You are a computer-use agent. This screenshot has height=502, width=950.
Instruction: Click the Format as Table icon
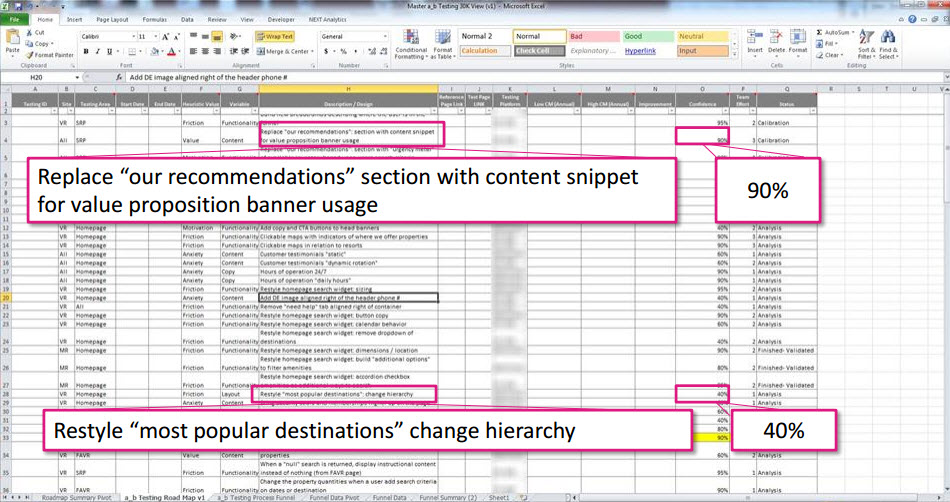[441, 44]
